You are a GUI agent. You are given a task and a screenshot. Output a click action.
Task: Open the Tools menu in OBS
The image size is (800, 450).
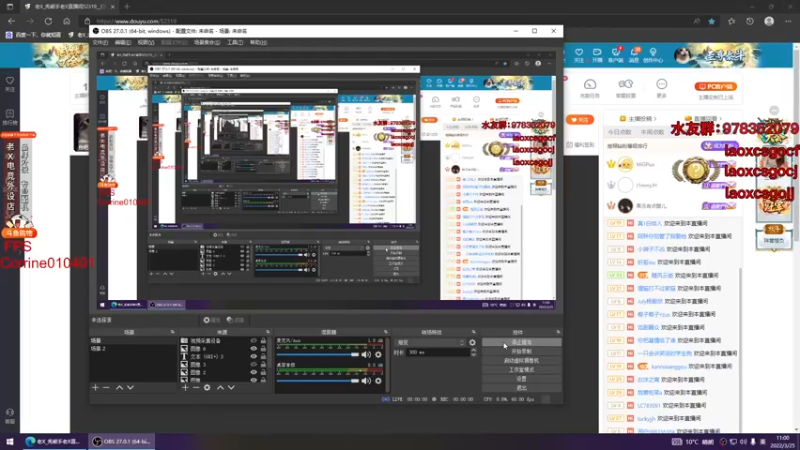point(235,42)
